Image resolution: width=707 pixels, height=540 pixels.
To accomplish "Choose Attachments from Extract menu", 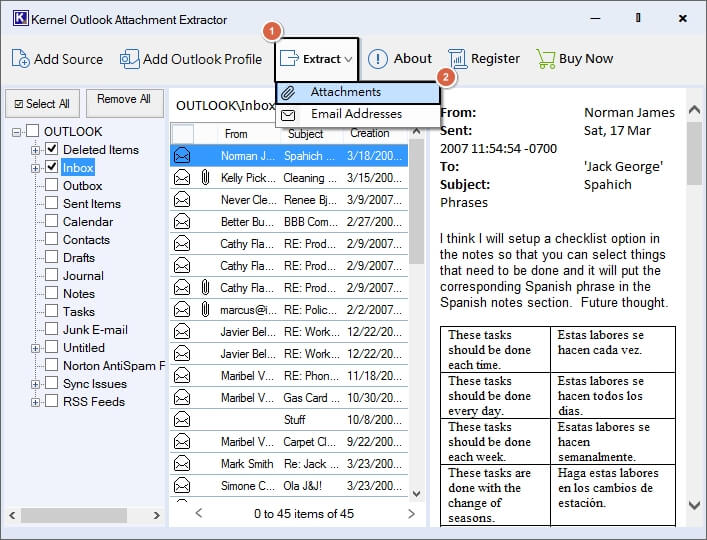I will [358, 93].
